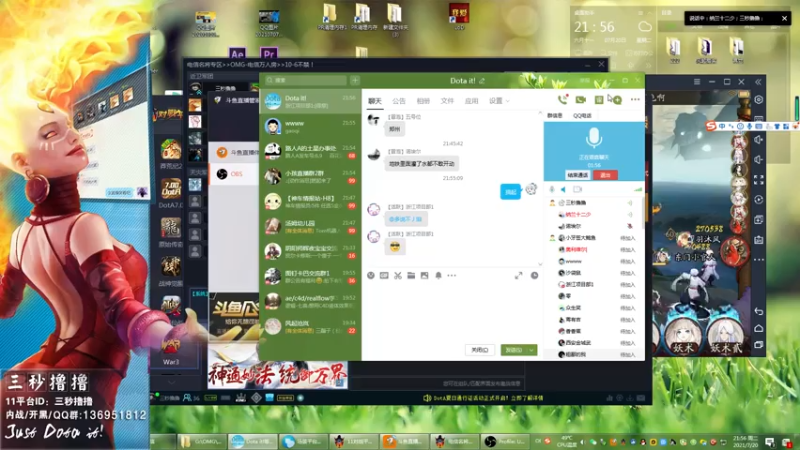The height and width of the screenshot is (450, 800).
Task: Collapse the emulator sidebar double-arrow
Action: point(758,82)
